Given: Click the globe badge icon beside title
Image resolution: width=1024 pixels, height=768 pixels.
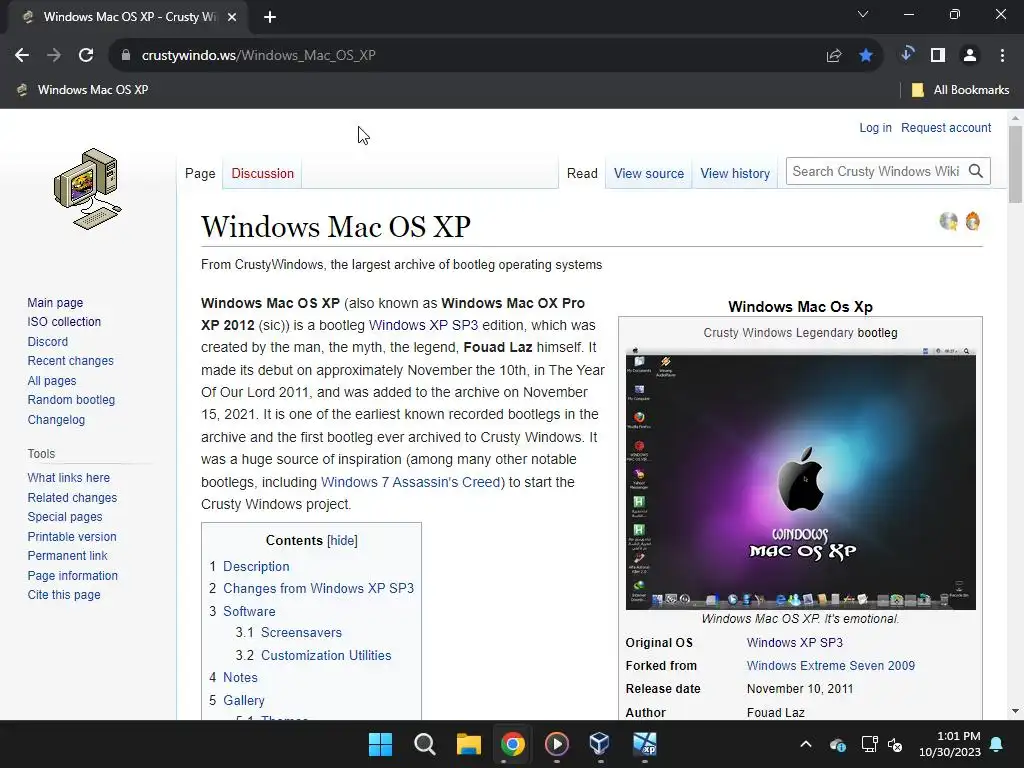Looking at the screenshot, I should [948, 221].
